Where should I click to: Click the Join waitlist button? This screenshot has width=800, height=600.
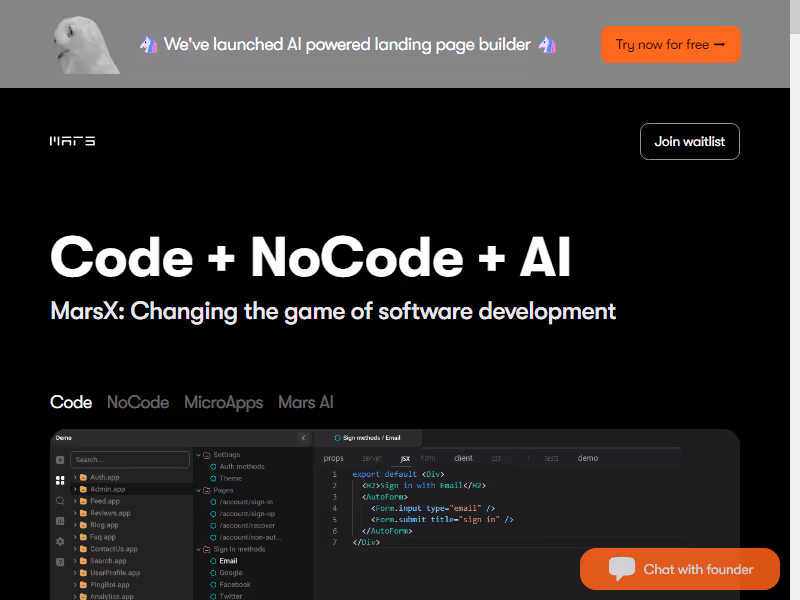pos(690,141)
